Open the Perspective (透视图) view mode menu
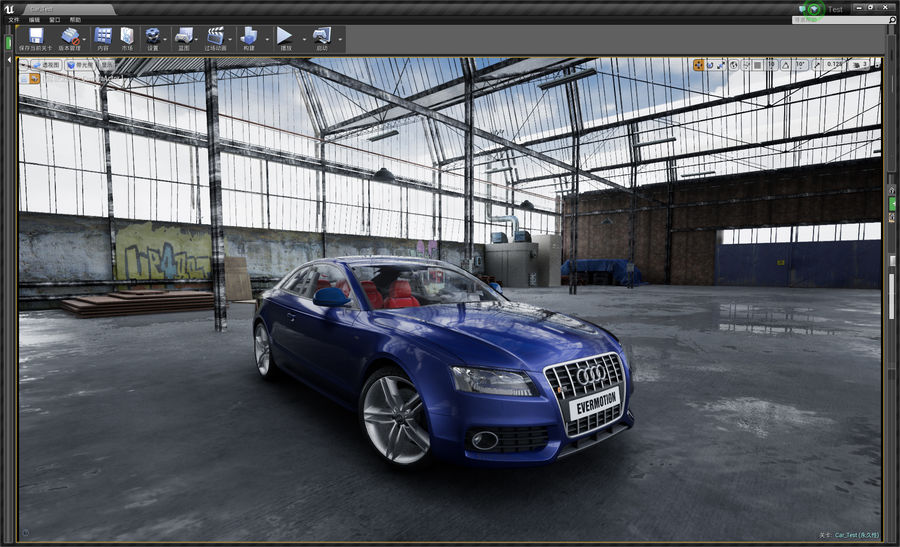The width and height of the screenshot is (900, 547). 46,65
